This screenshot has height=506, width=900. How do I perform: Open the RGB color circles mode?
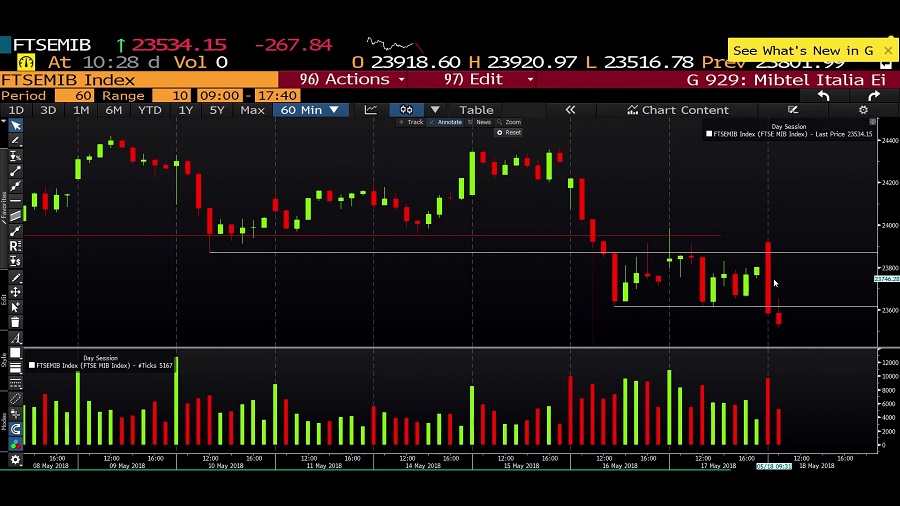(15, 444)
